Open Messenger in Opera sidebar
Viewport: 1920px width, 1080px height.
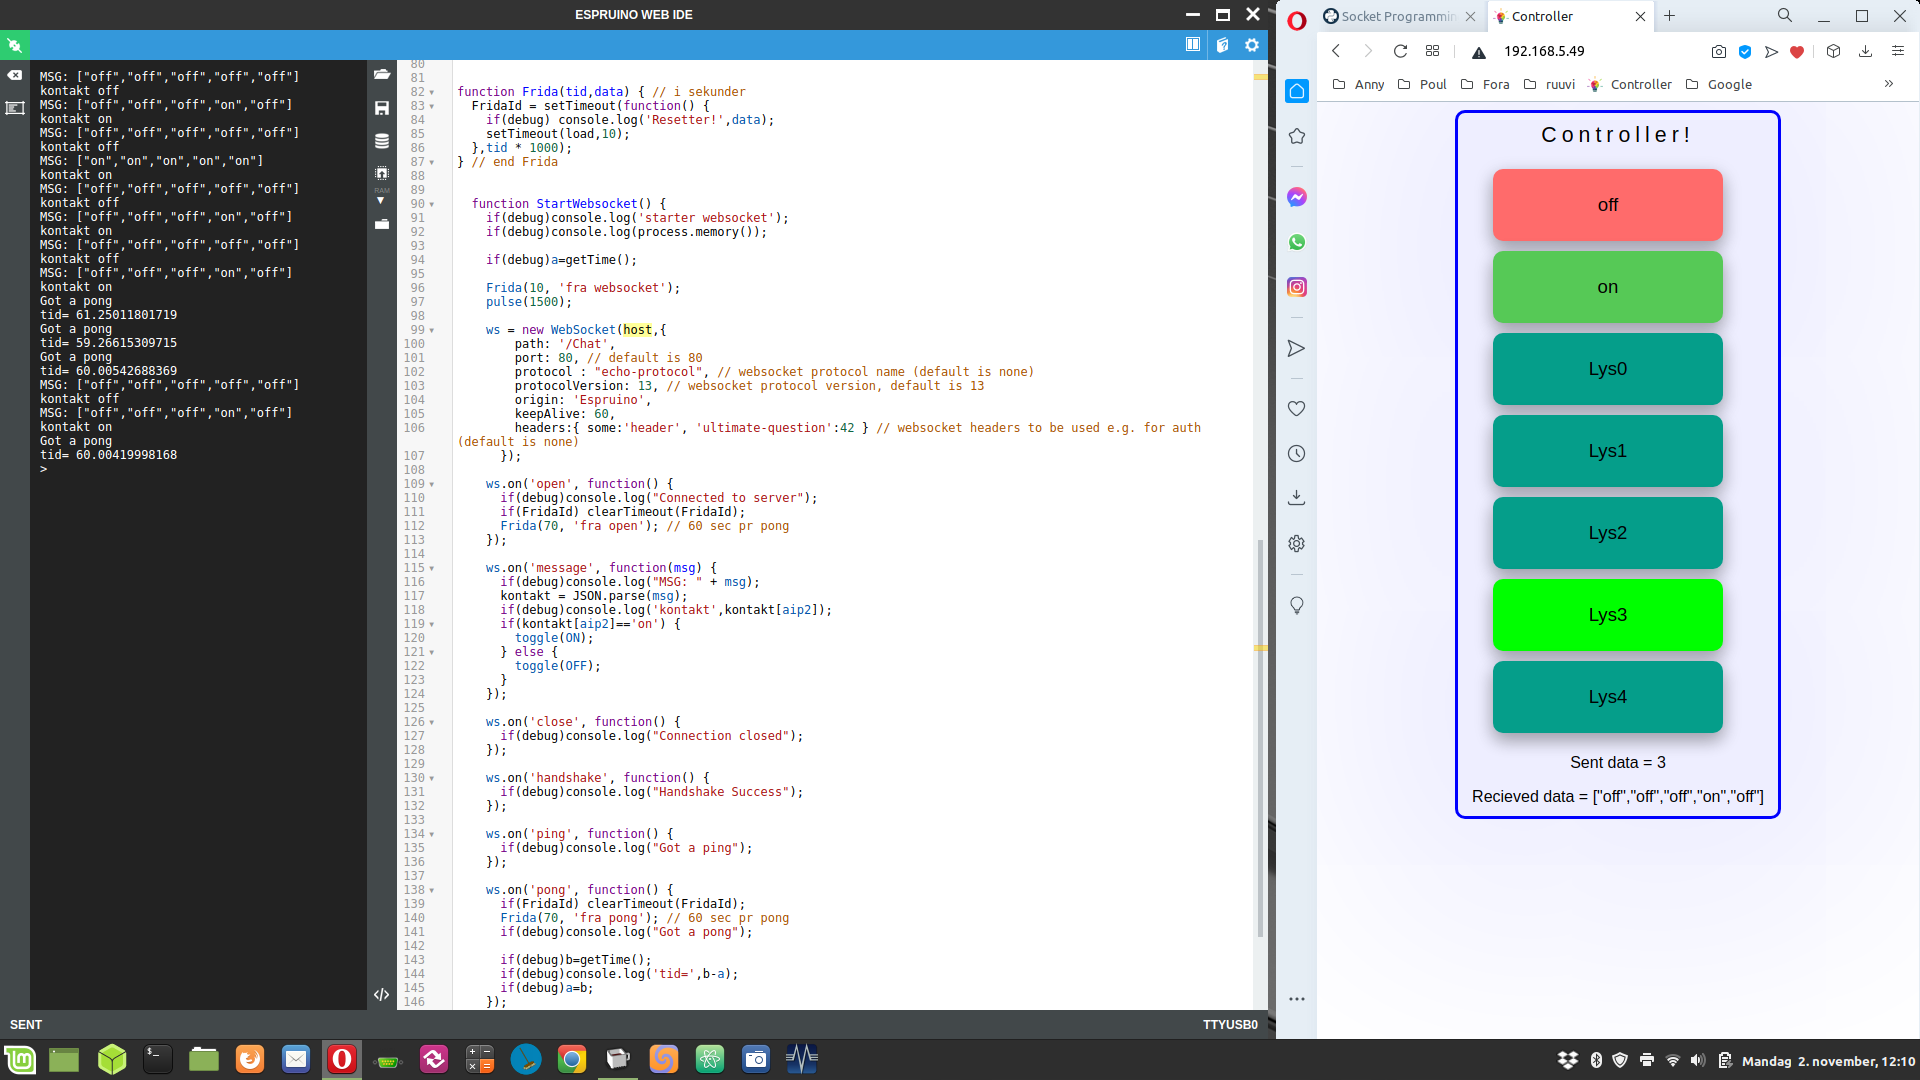(1296, 197)
